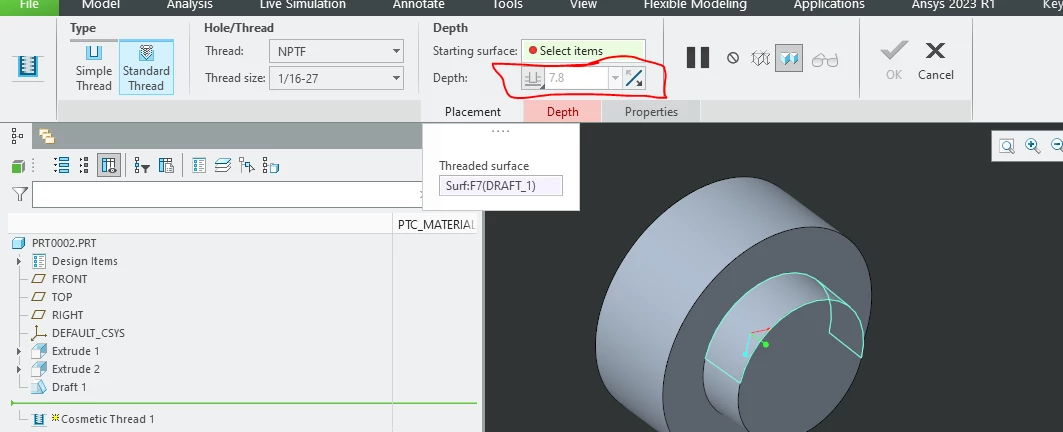Screen dimensions: 1063x432
Task: Open the Thread size dropdown showing 1/16-27
Action: click(336, 78)
